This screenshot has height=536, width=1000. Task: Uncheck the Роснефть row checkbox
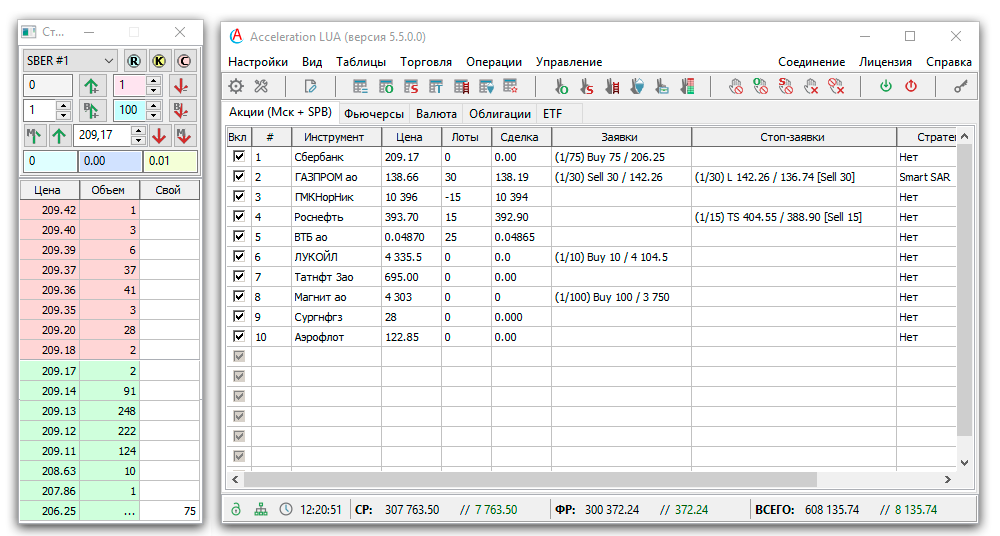coord(239,216)
